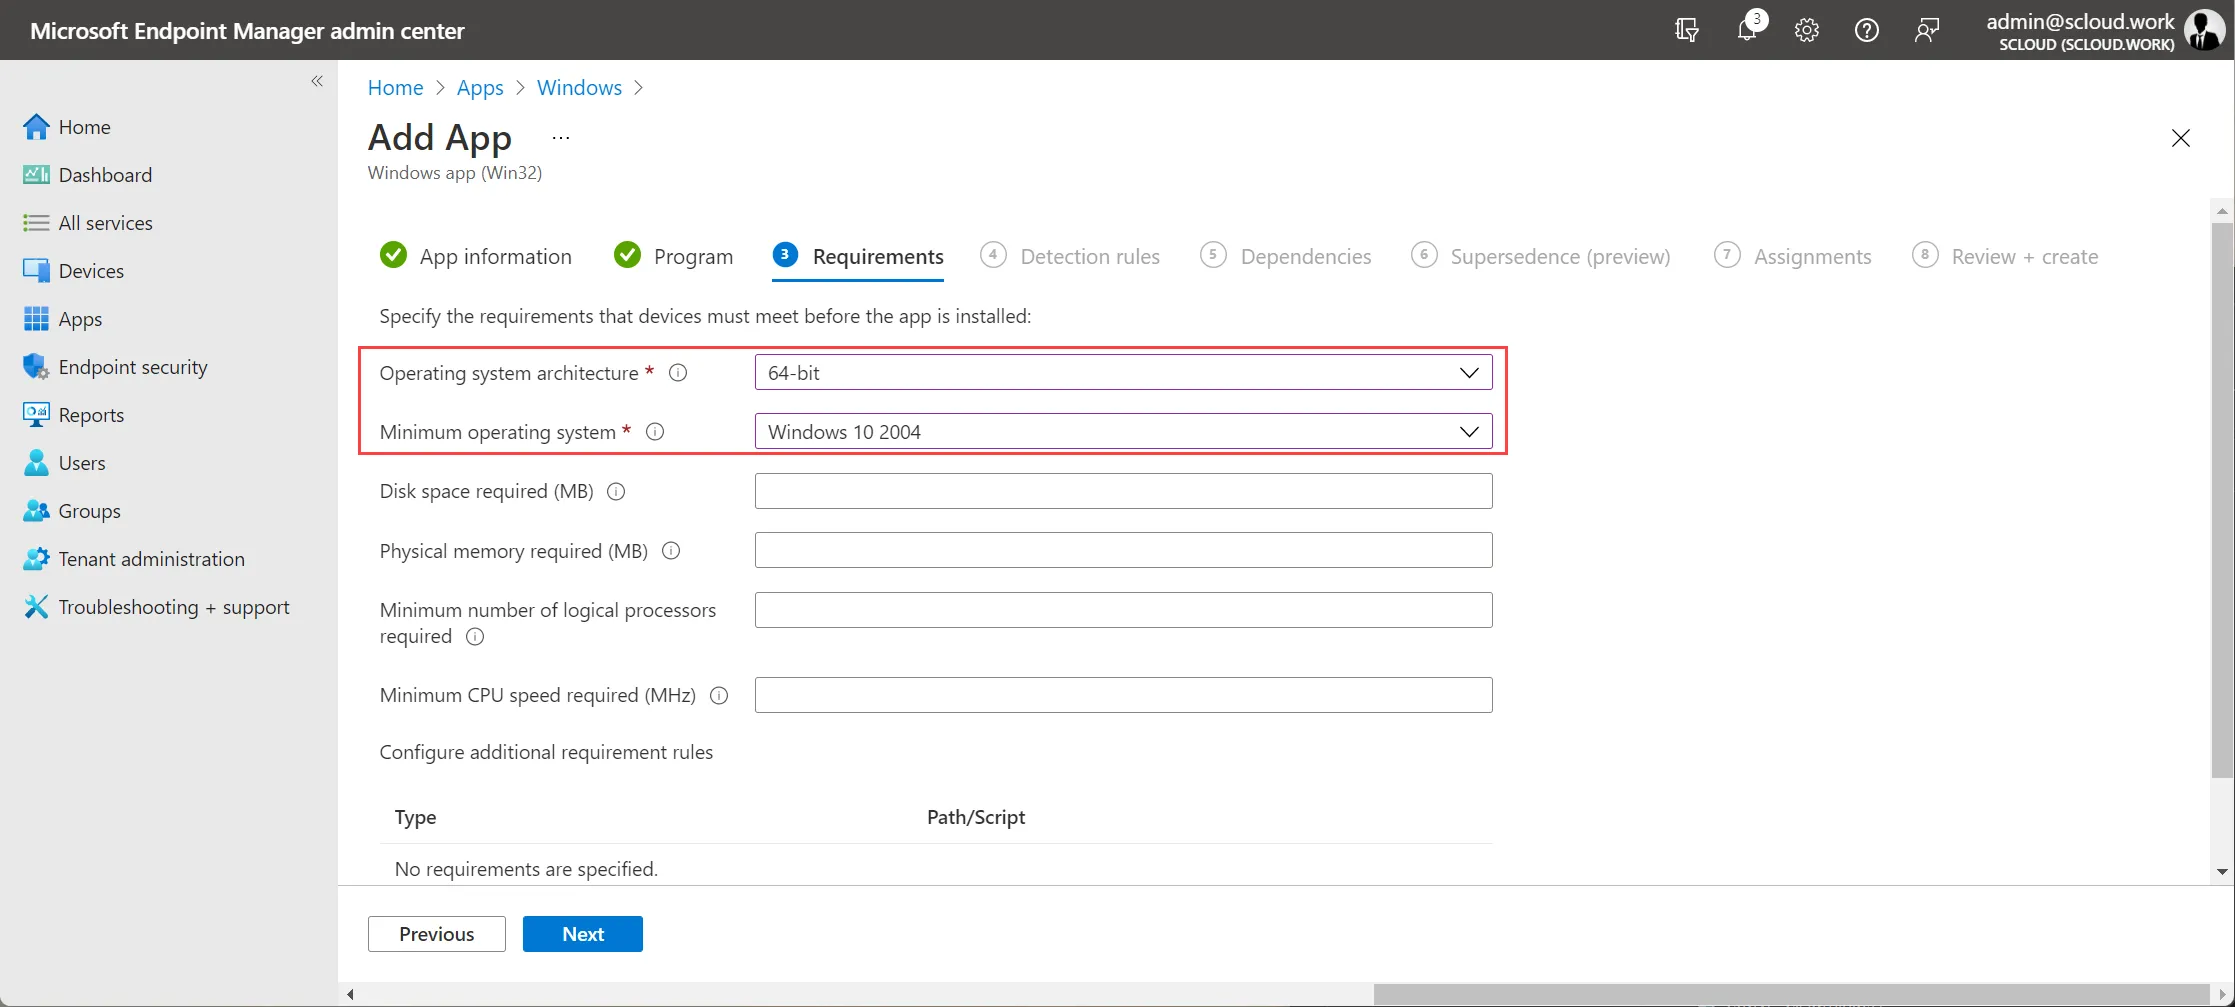
Task: Click the scroll up arrow
Action: (x=2222, y=211)
